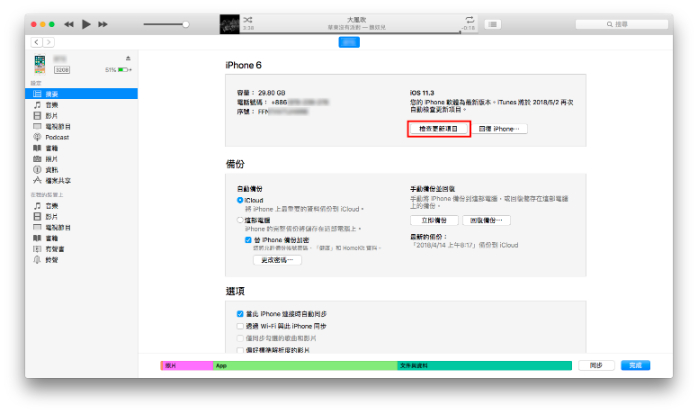This screenshot has height=414, width=698.
Task: Toggle the iPhone backup encryption checkbox
Action: coord(248,240)
